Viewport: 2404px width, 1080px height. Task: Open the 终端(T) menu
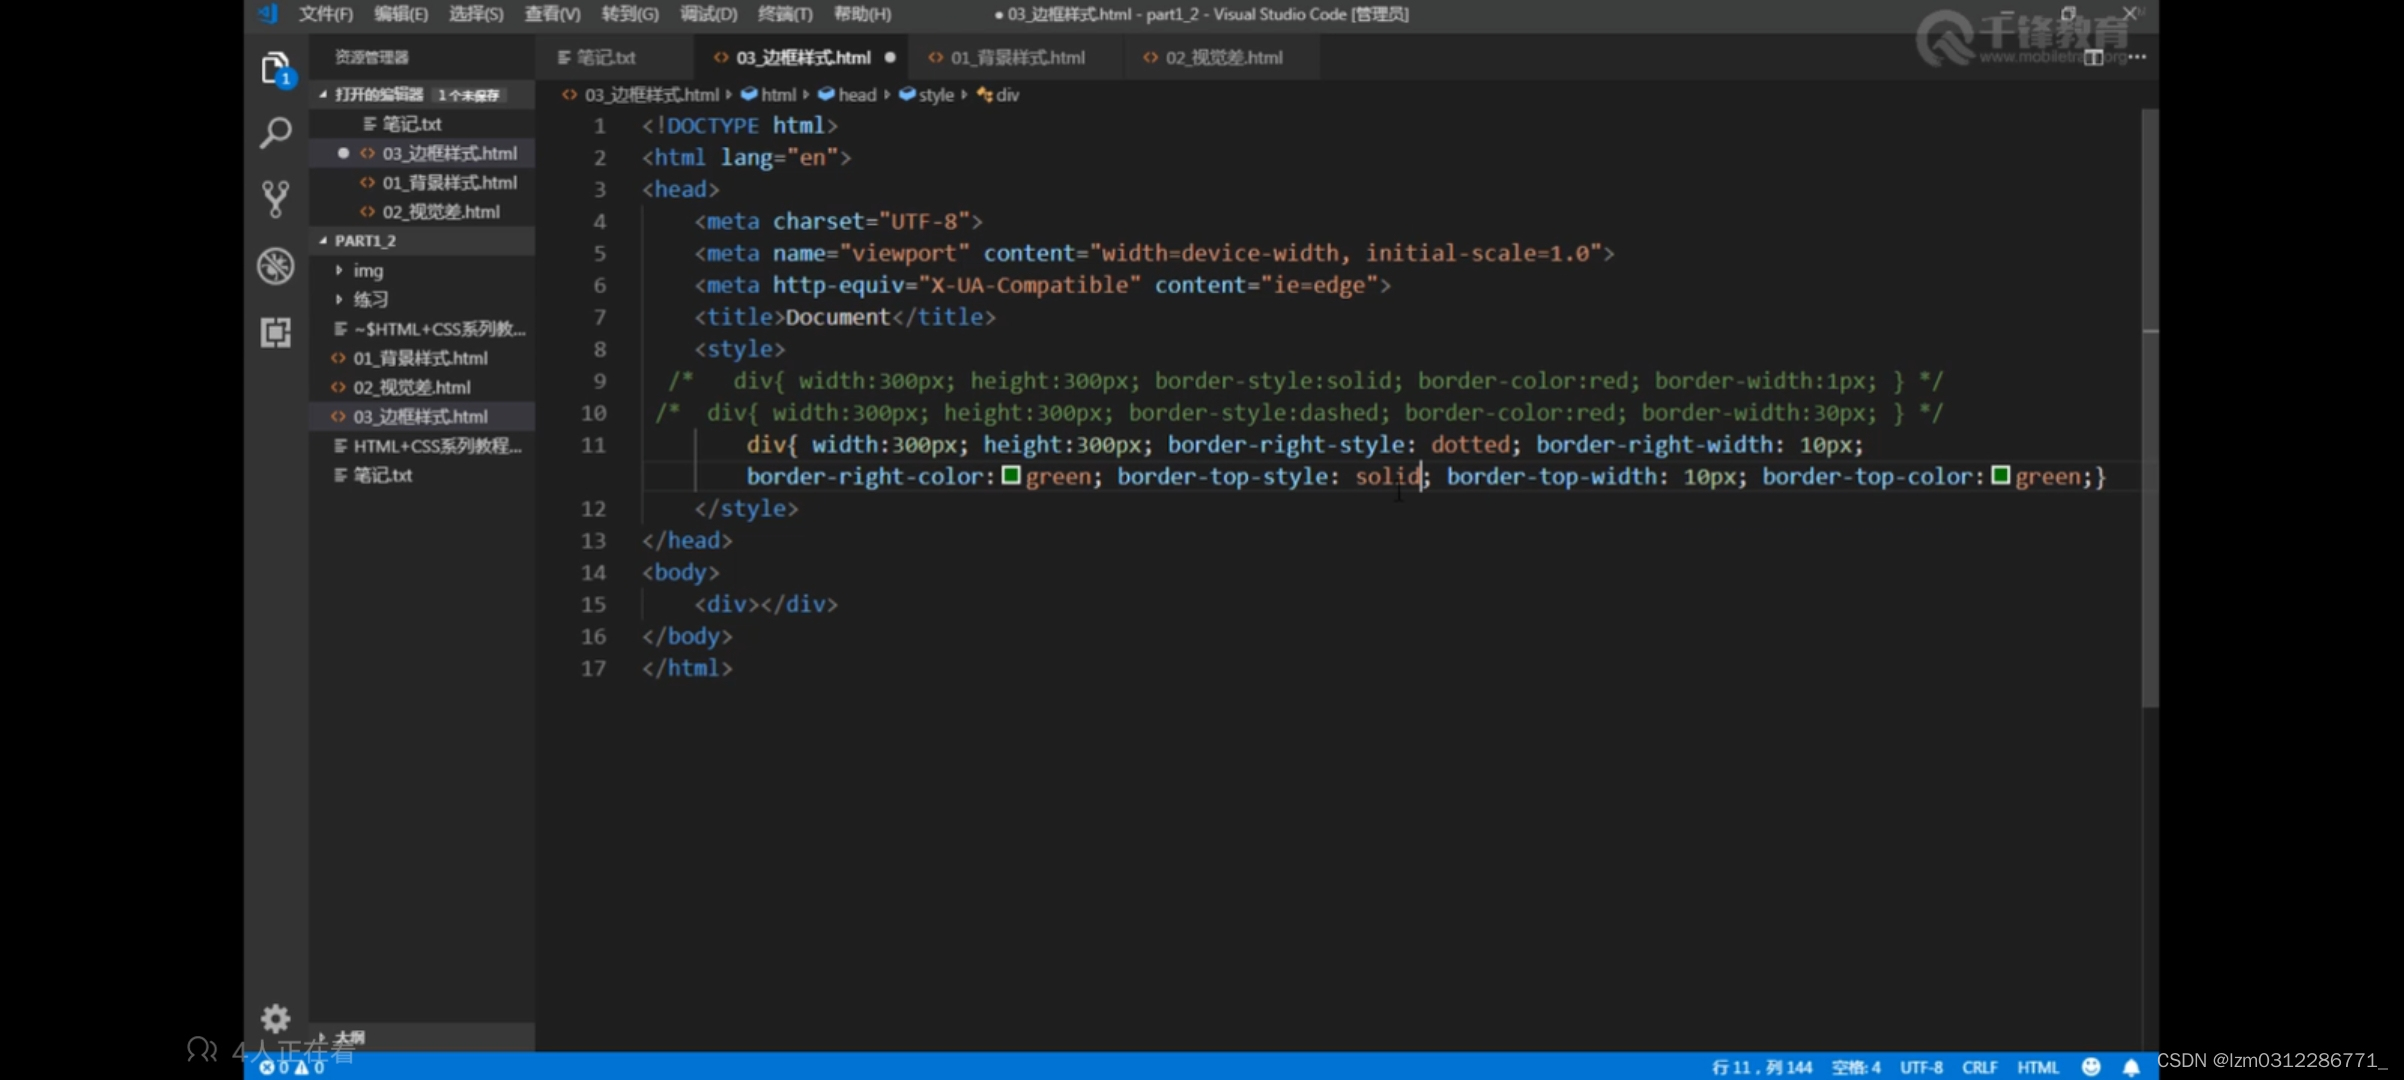785,14
